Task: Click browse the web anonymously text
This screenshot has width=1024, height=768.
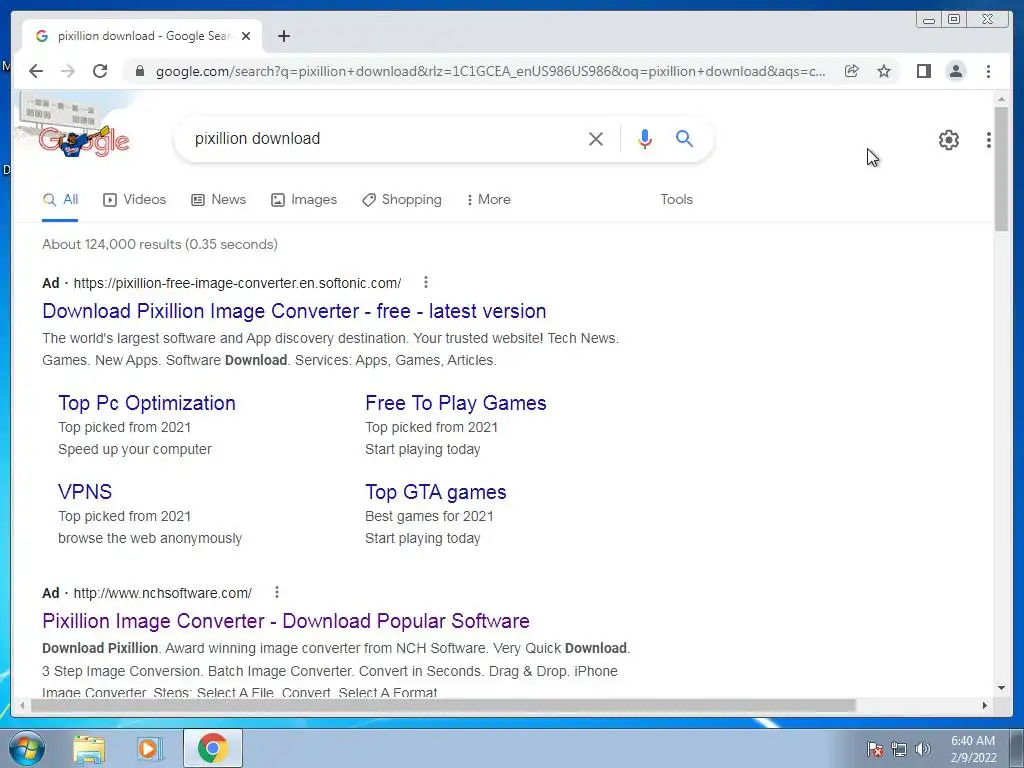Action: (x=150, y=538)
